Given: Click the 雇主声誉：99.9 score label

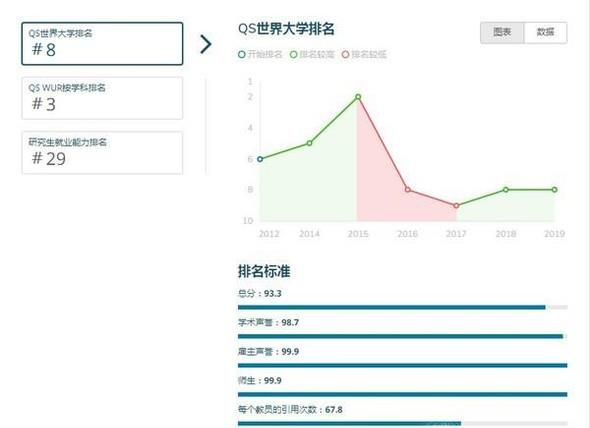Looking at the screenshot, I should pyautogui.click(x=268, y=352).
